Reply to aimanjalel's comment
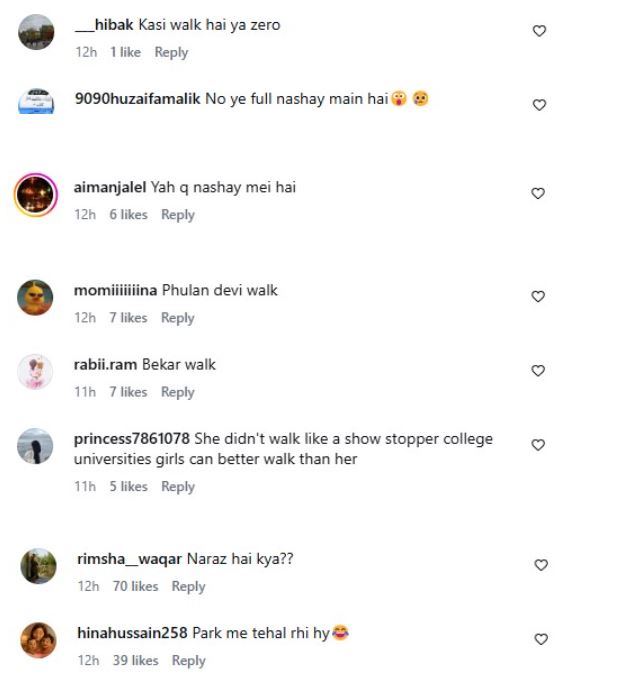Viewport: 635px width, 694px height. coord(177,214)
